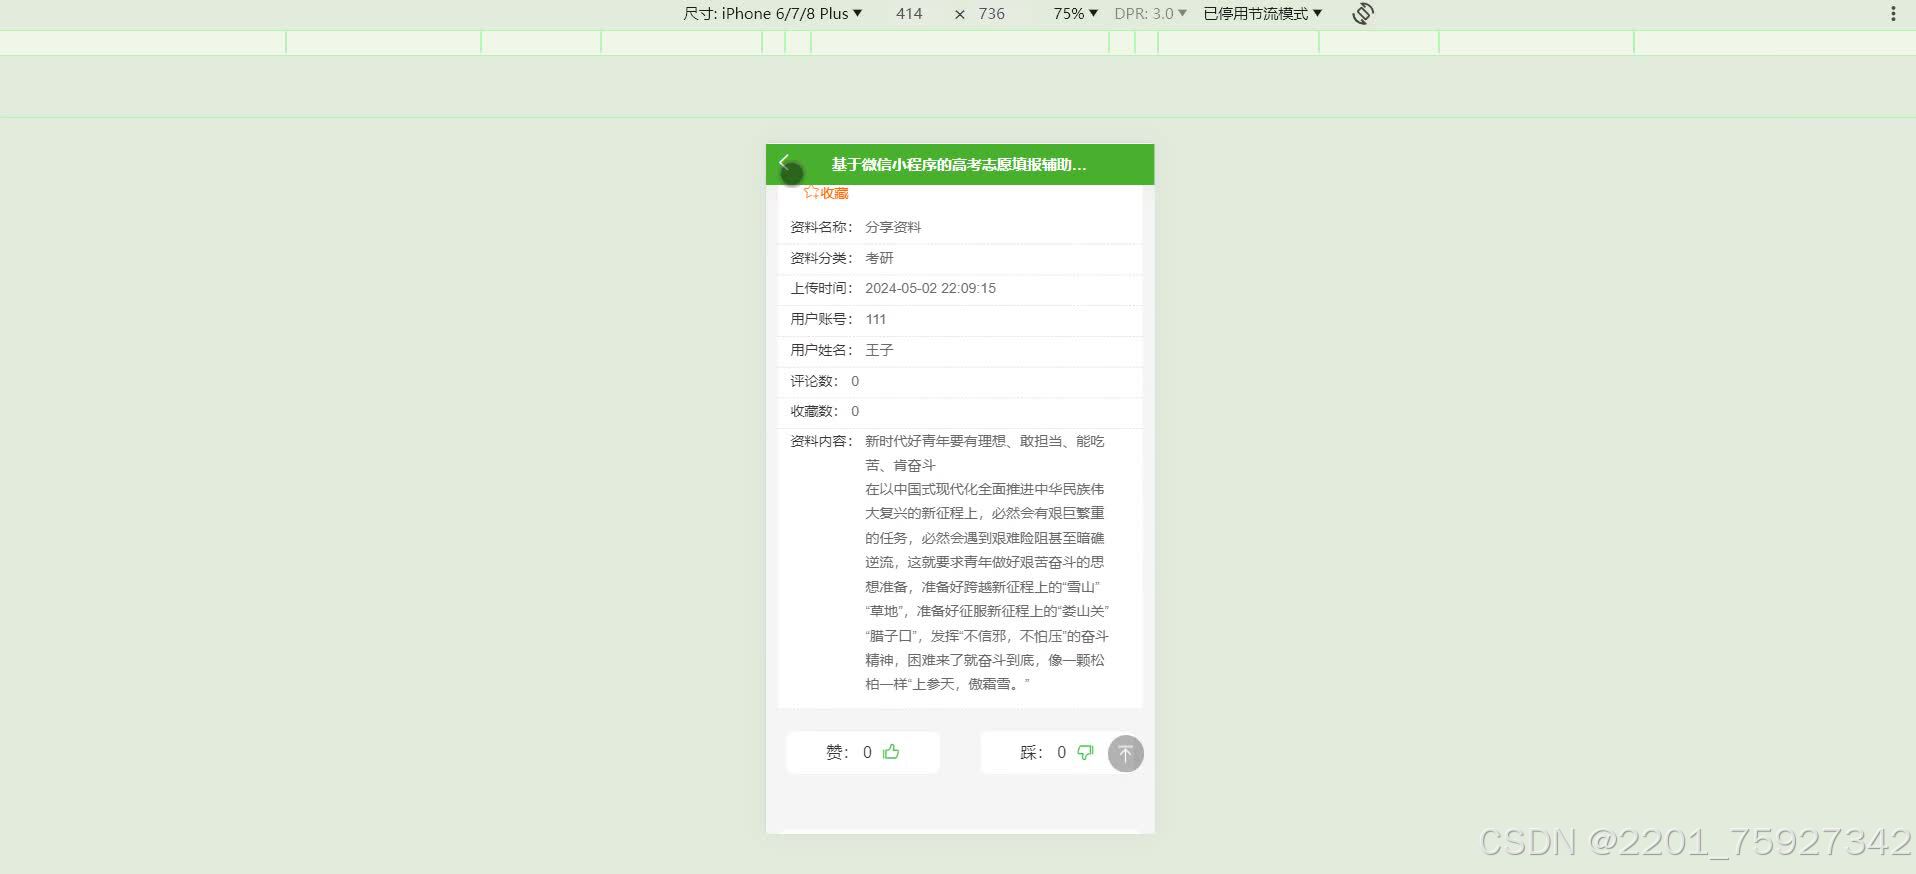Click the green thumbs-down dislike icon
This screenshot has width=1916, height=874.
[x=1085, y=752]
